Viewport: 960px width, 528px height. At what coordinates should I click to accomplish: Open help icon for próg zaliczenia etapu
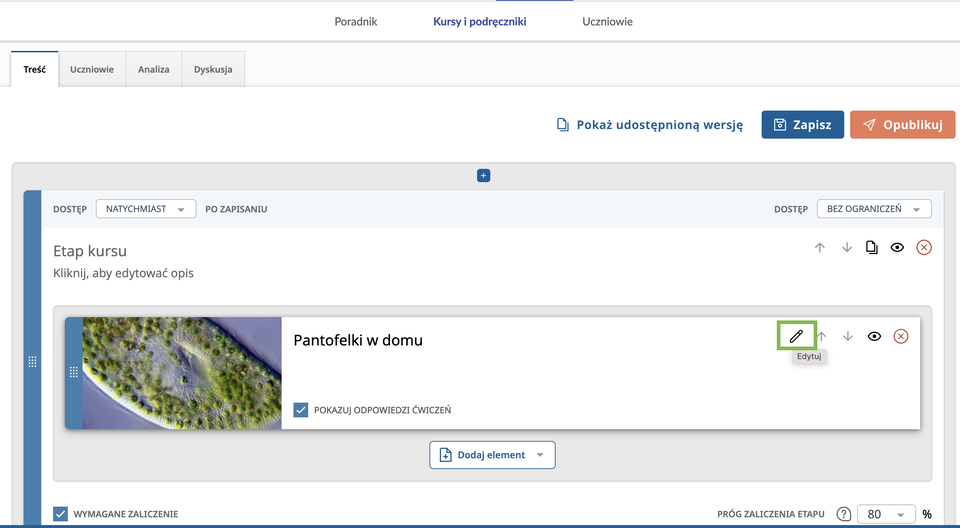coord(844,514)
